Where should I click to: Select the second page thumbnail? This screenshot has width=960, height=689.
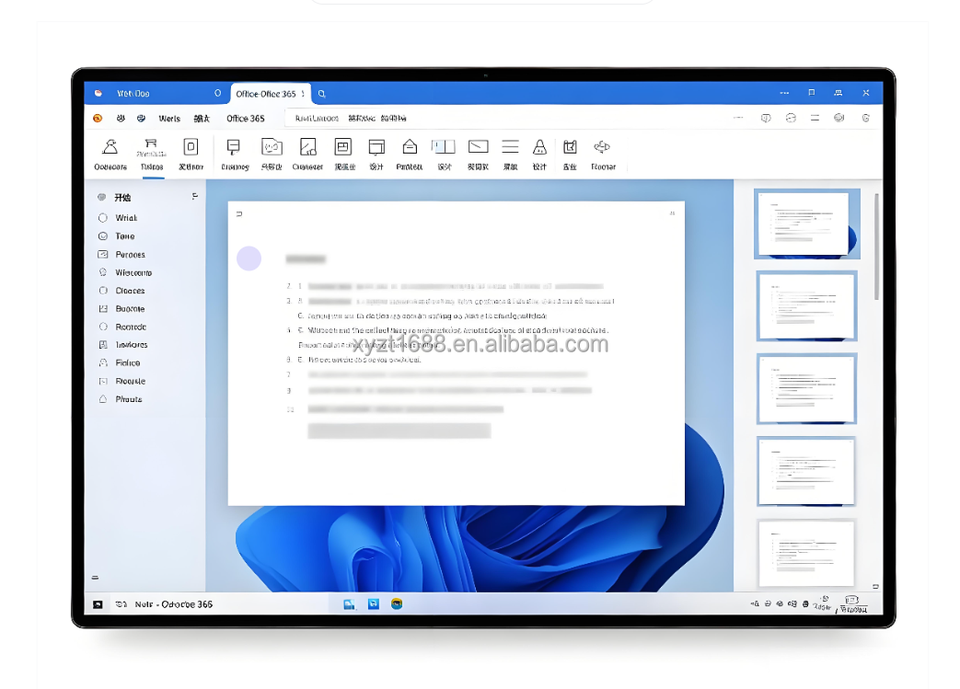807,306
